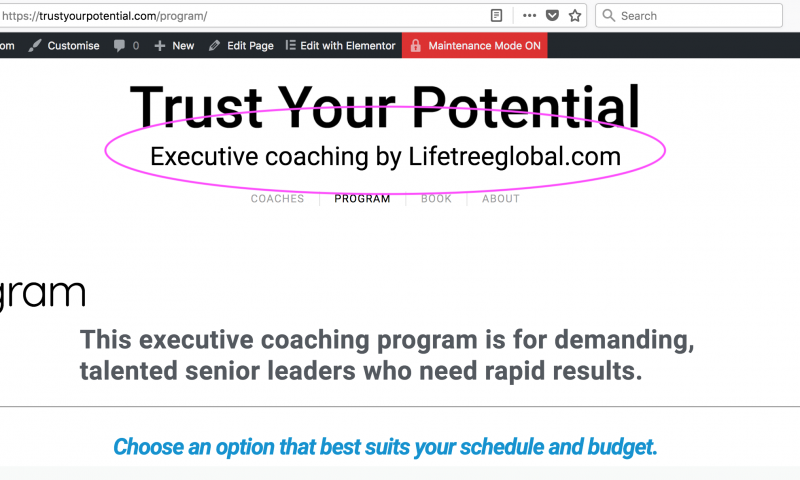Click the New plus icon
Screen dimensions: 800x480
click(x=160, y=46)
